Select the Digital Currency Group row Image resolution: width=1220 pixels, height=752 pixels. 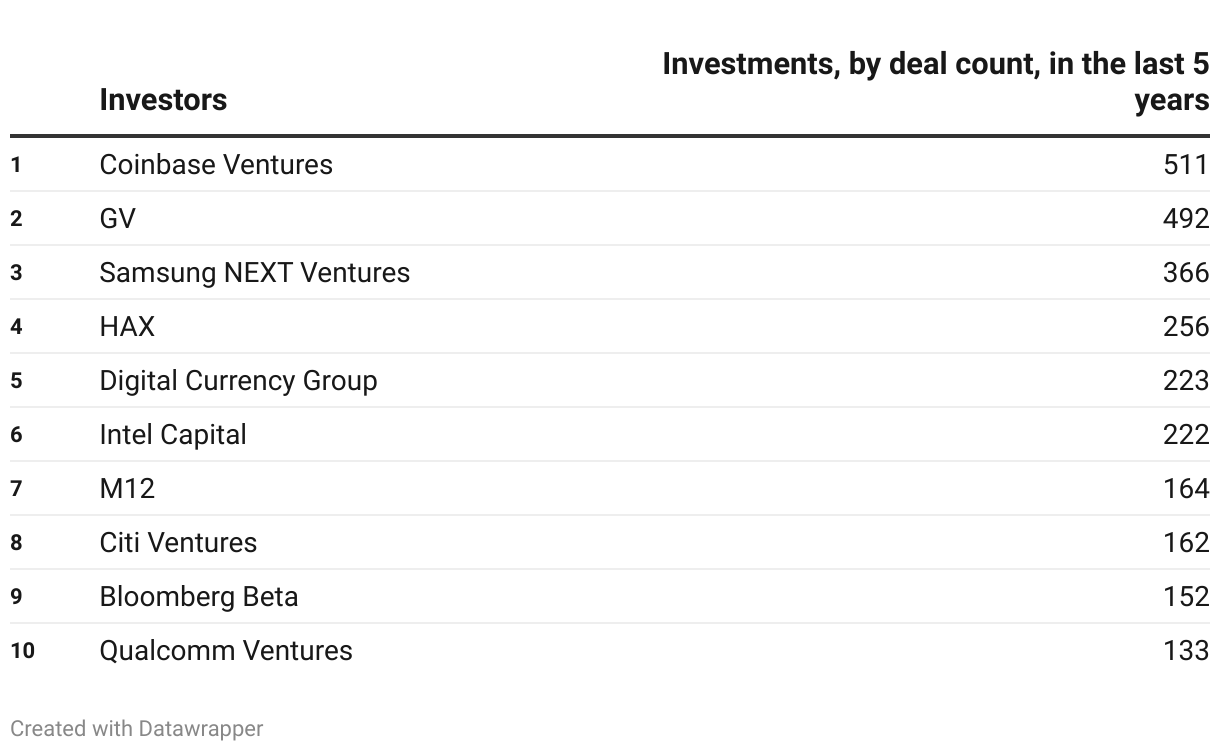click(238, 380)
